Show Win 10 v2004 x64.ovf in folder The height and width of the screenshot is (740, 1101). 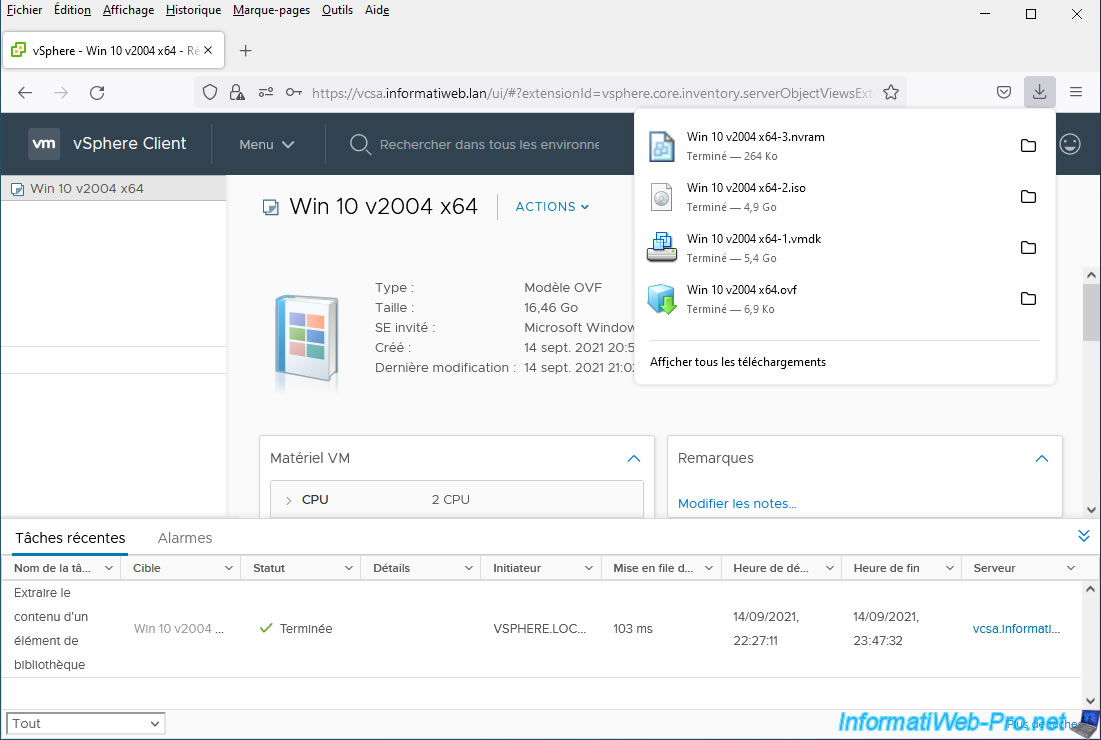(x=1028, y=299)
